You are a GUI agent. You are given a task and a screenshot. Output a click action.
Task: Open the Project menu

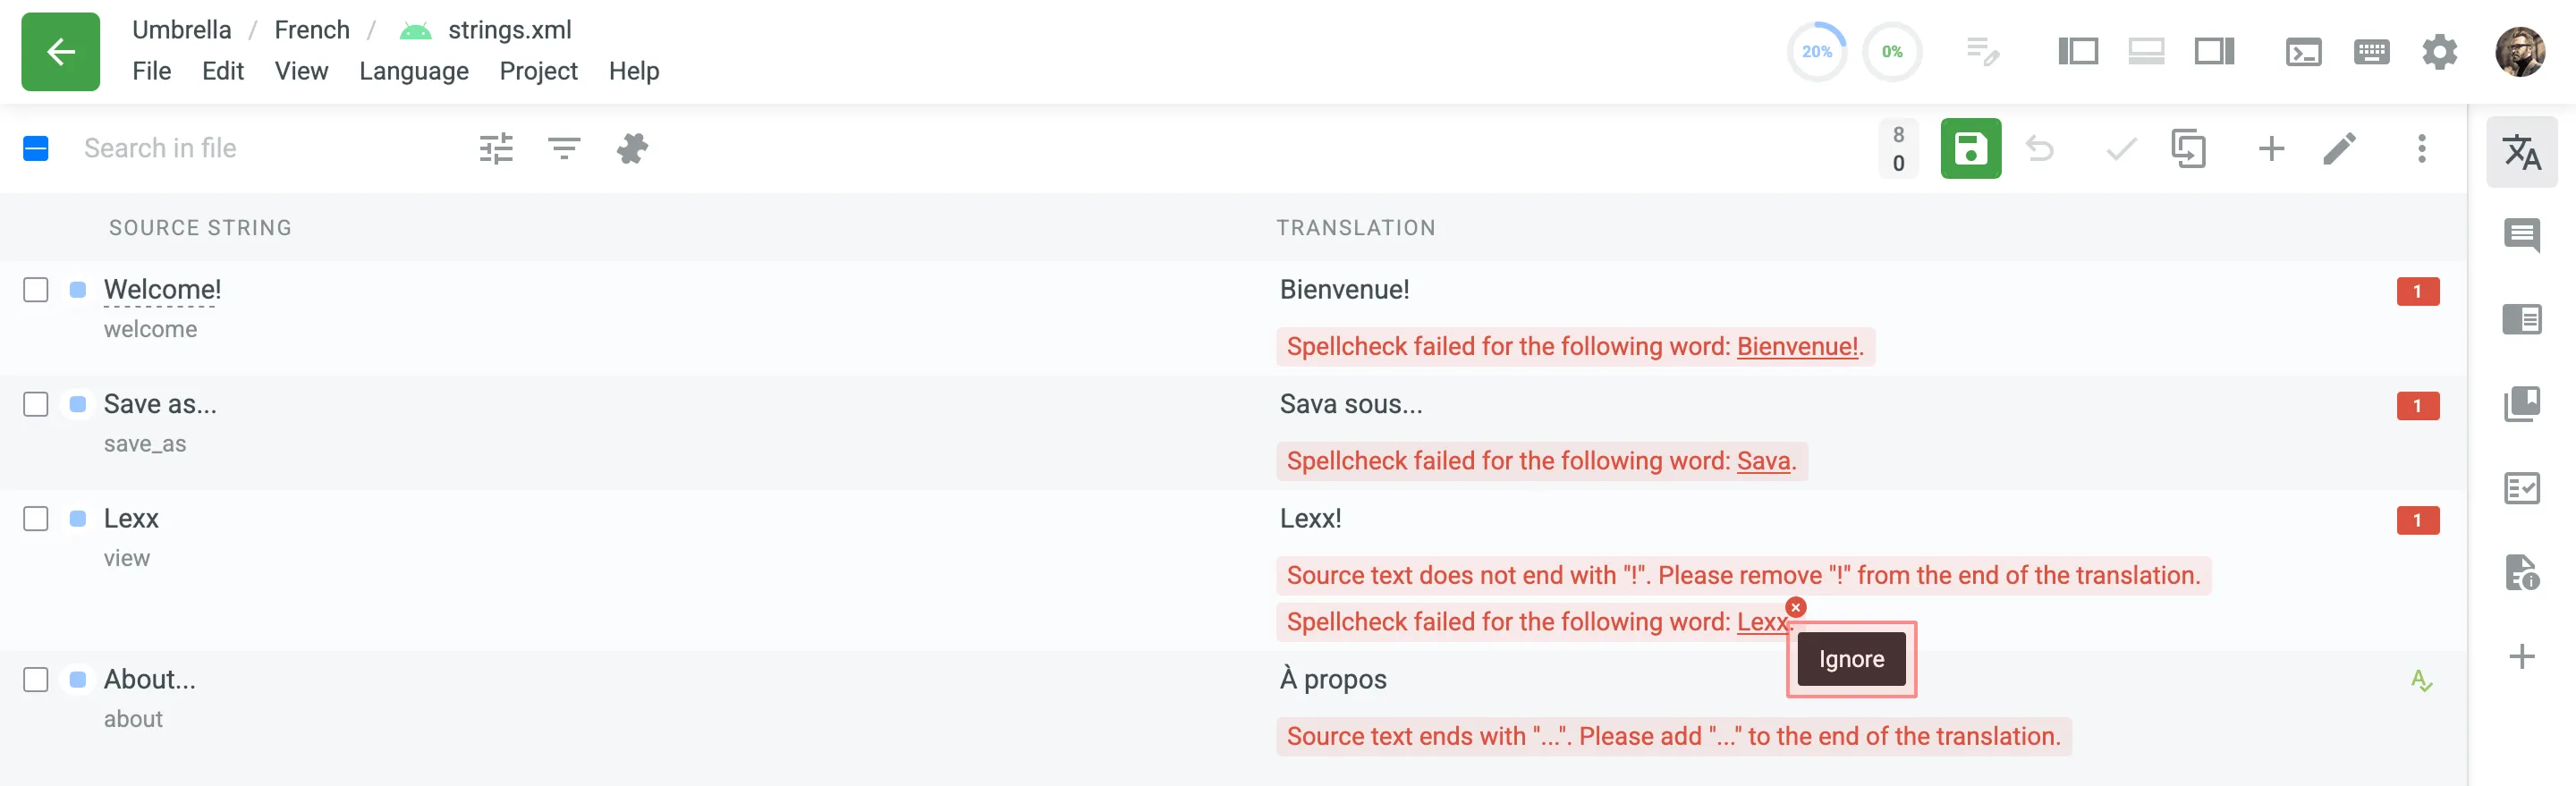point(538,71)
